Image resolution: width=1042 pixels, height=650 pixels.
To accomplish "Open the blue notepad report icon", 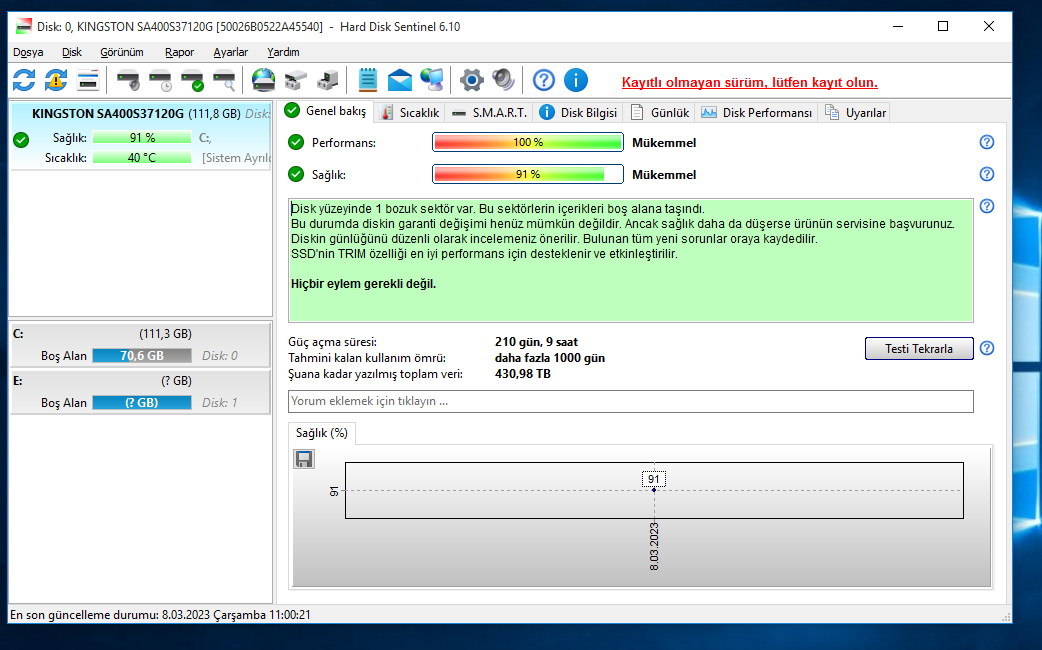I will pyautogui.click(x=367, y=80).
